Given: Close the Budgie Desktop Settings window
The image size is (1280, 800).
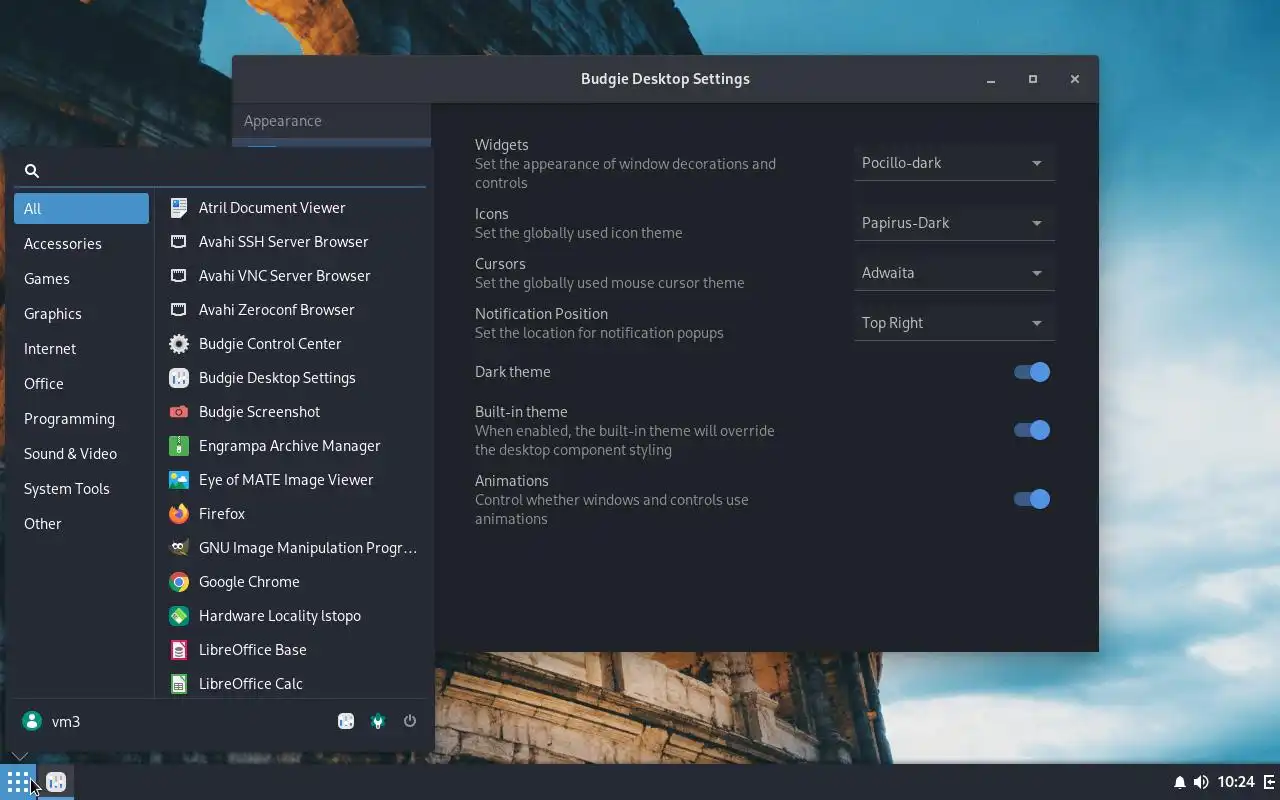Looking at the screenshot, I should 1075,79.
